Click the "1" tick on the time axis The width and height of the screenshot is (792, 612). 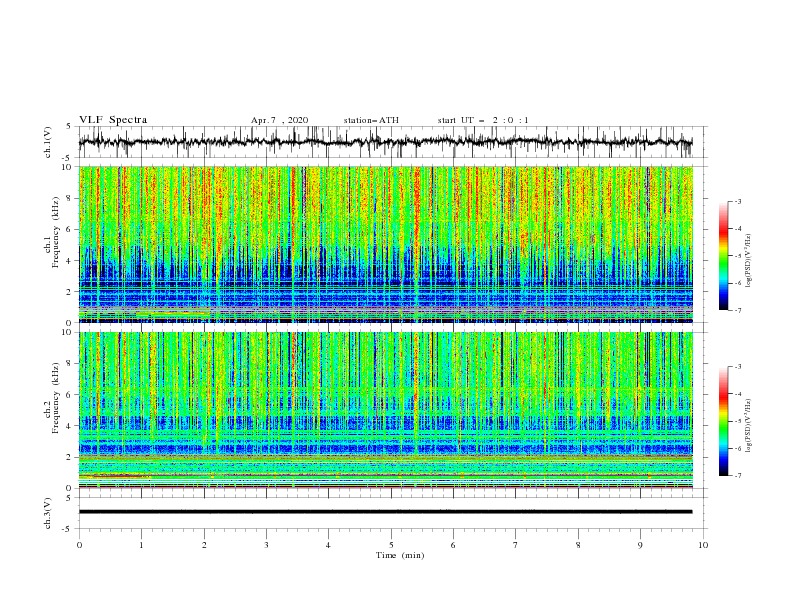(x=141, y=545)
